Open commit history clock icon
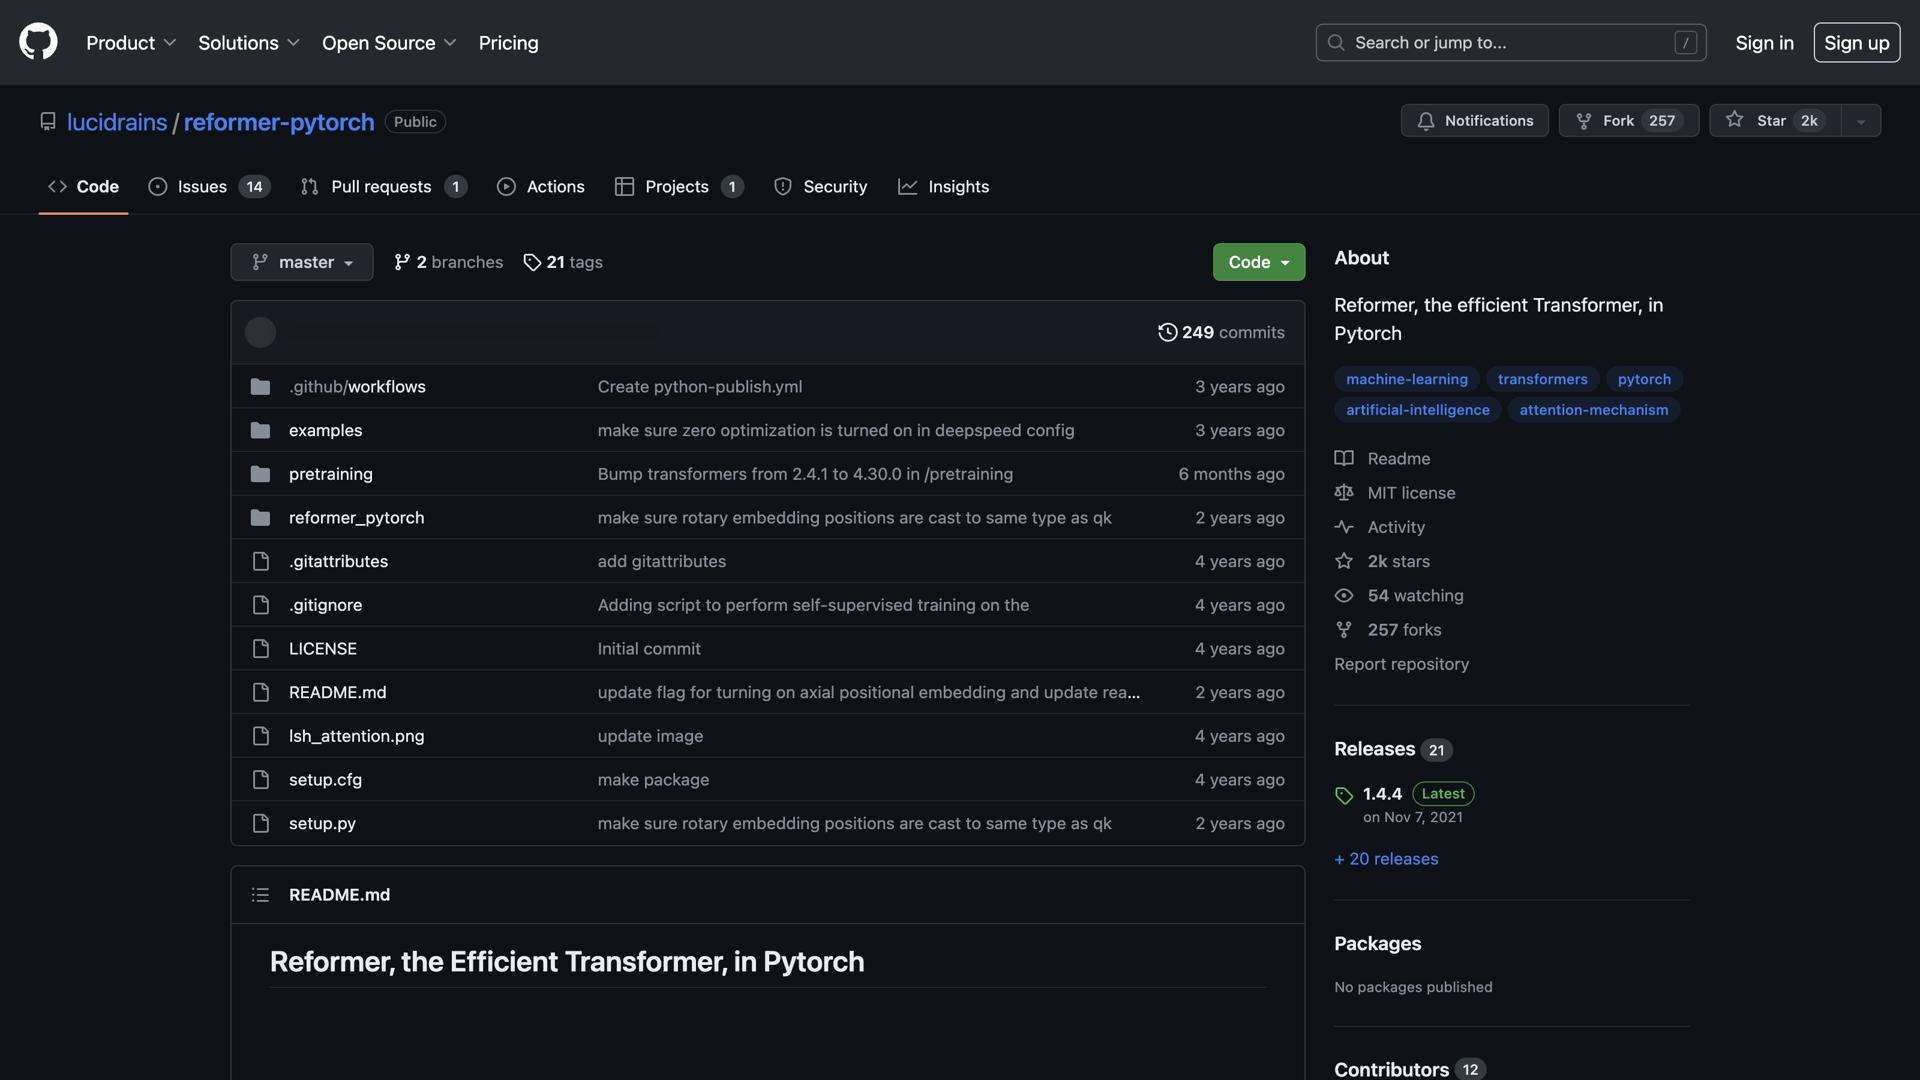Viewport: 1920px width, 1080px height. coord(1167,332)
